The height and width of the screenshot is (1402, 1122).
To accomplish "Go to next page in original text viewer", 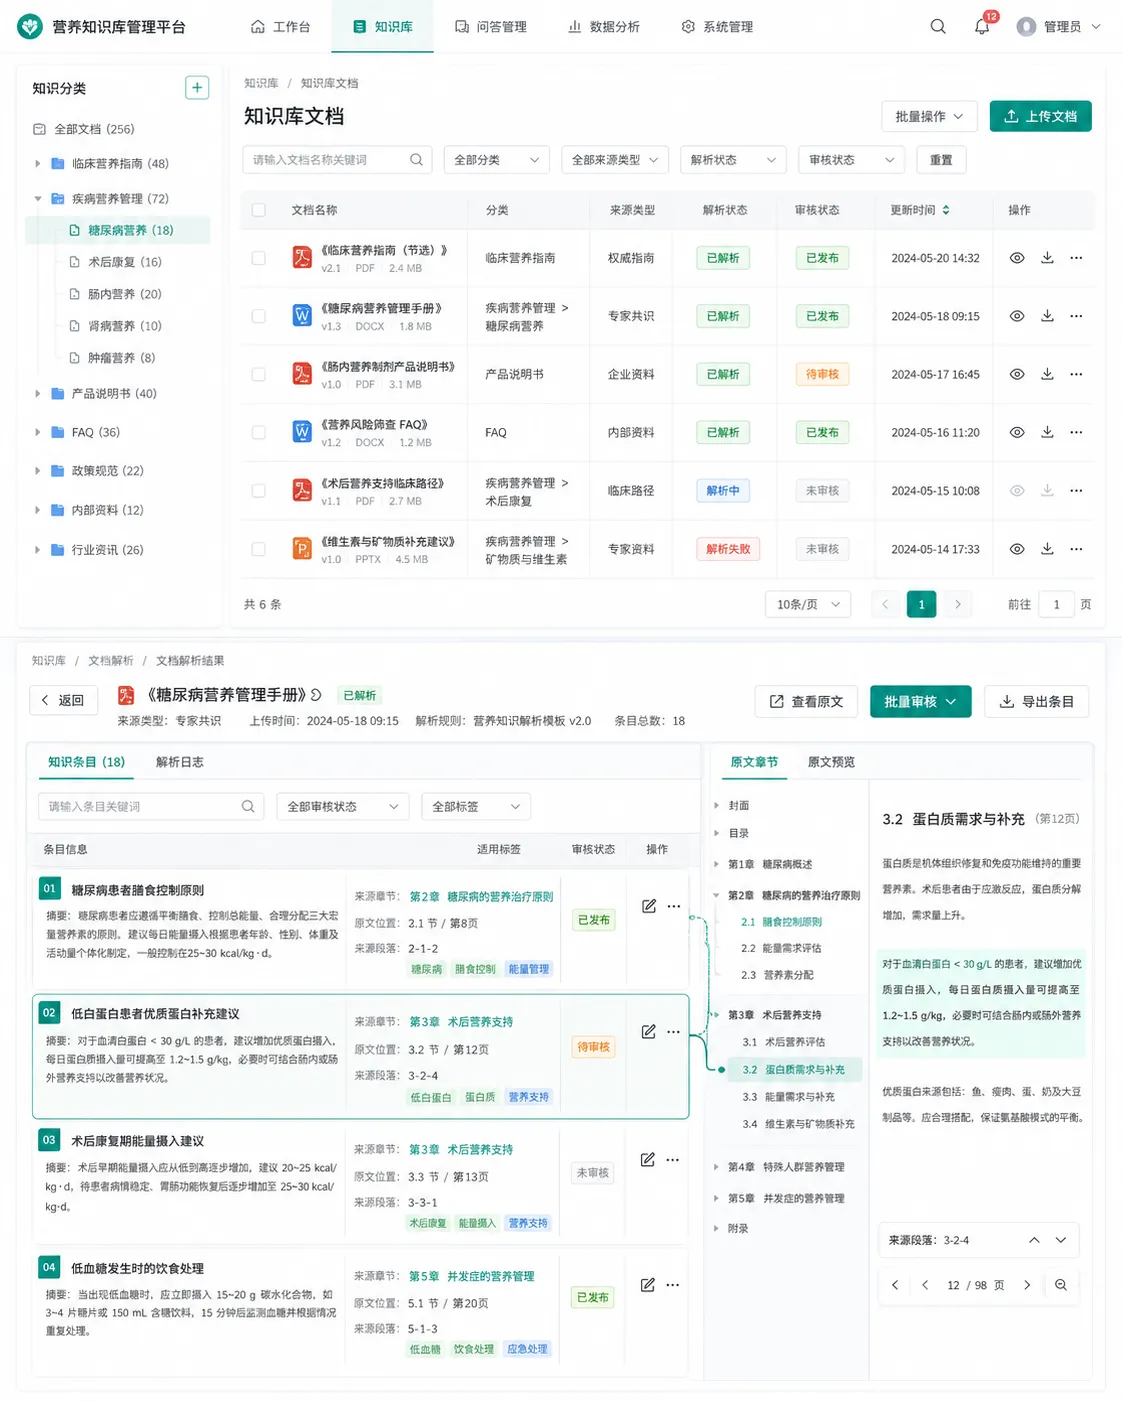I will click(1027, 1285).
